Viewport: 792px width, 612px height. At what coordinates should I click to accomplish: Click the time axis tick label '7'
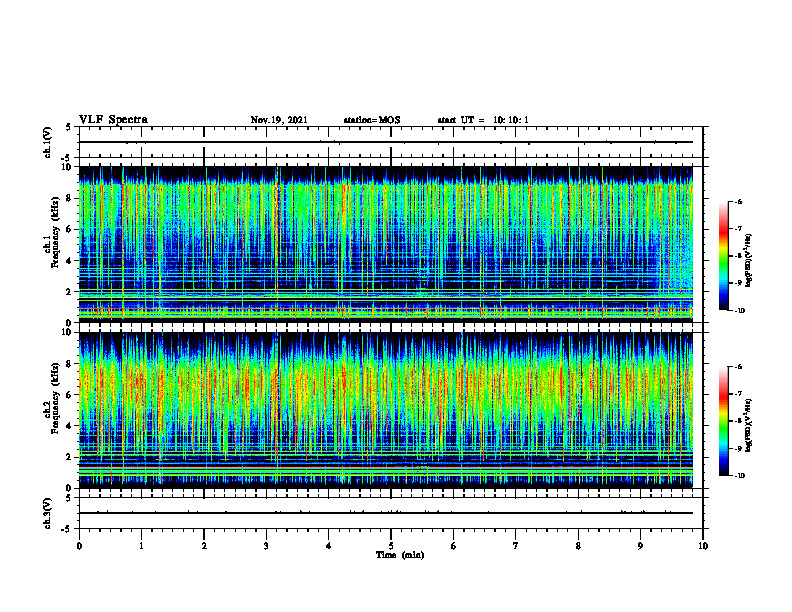516,546
